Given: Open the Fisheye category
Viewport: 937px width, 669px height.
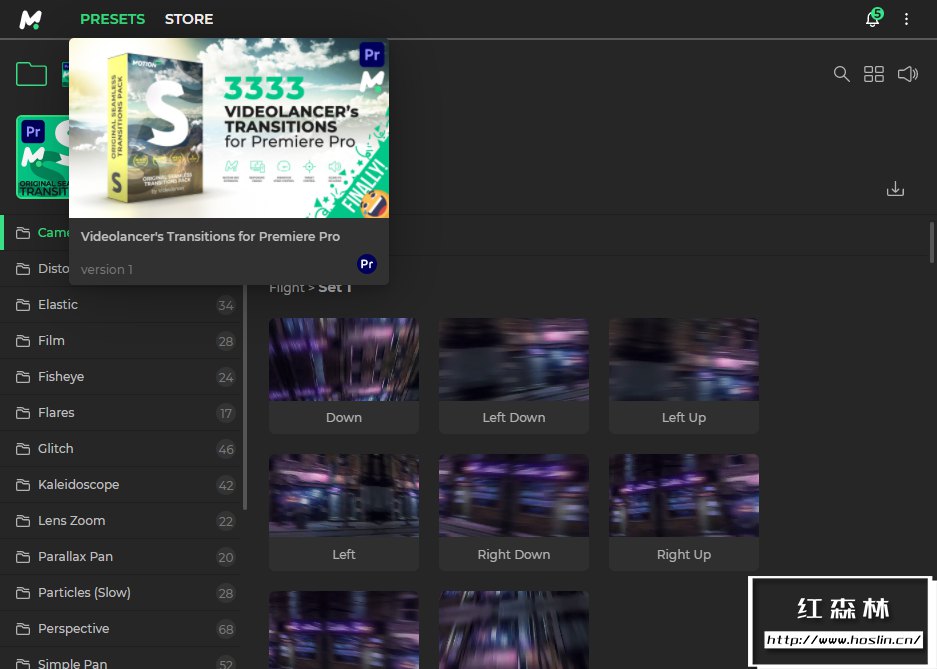Looking at the screenshot, I should 122,377.
